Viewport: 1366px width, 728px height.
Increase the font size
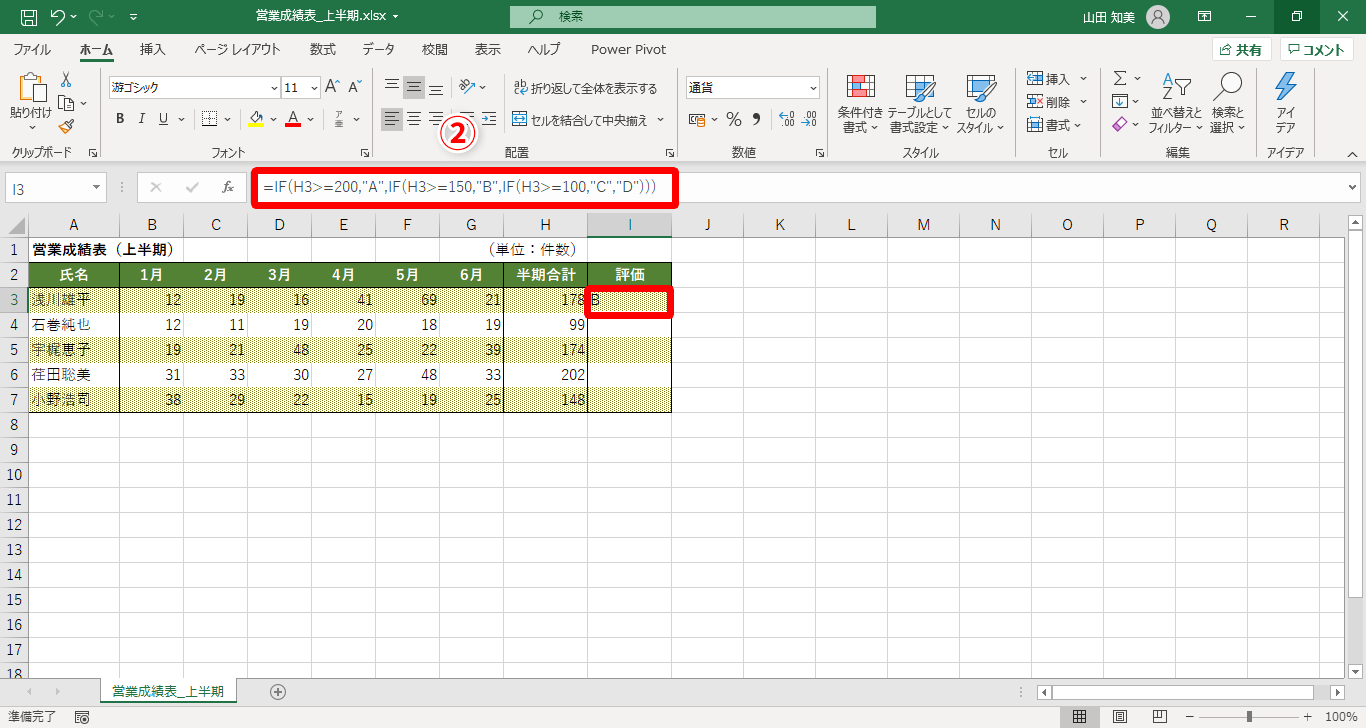tap(333, 87)
